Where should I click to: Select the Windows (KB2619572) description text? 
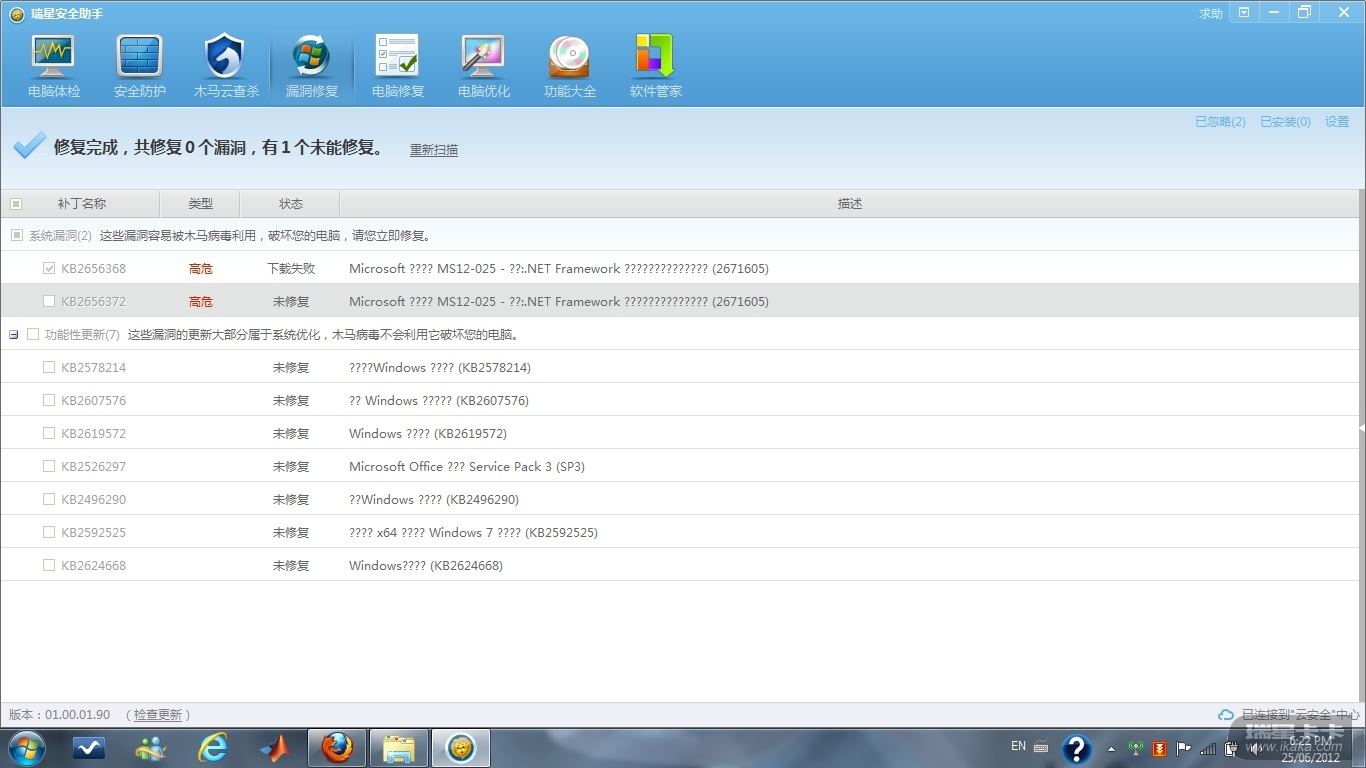pos(428,433)
